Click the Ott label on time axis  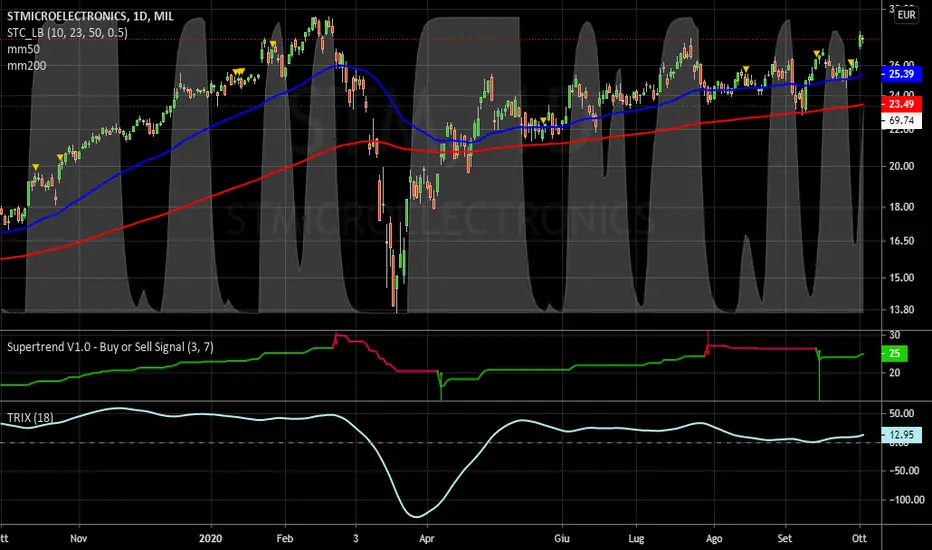(859, 538)
